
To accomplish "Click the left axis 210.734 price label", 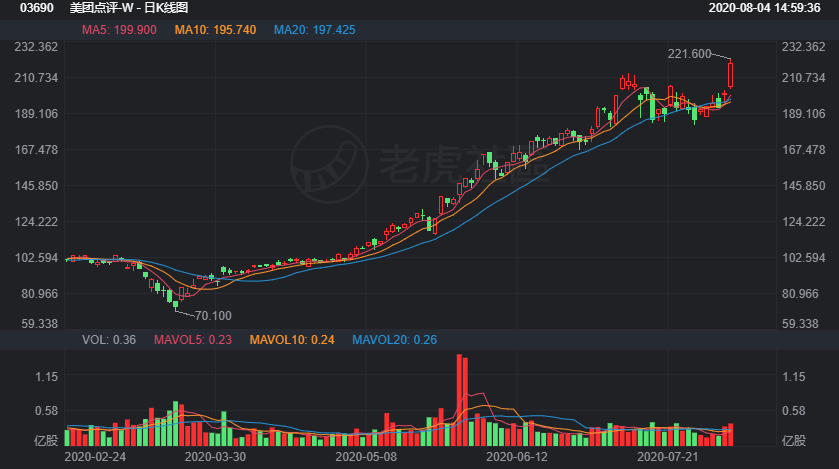I will pyautogui.click(x=36, y=78).
